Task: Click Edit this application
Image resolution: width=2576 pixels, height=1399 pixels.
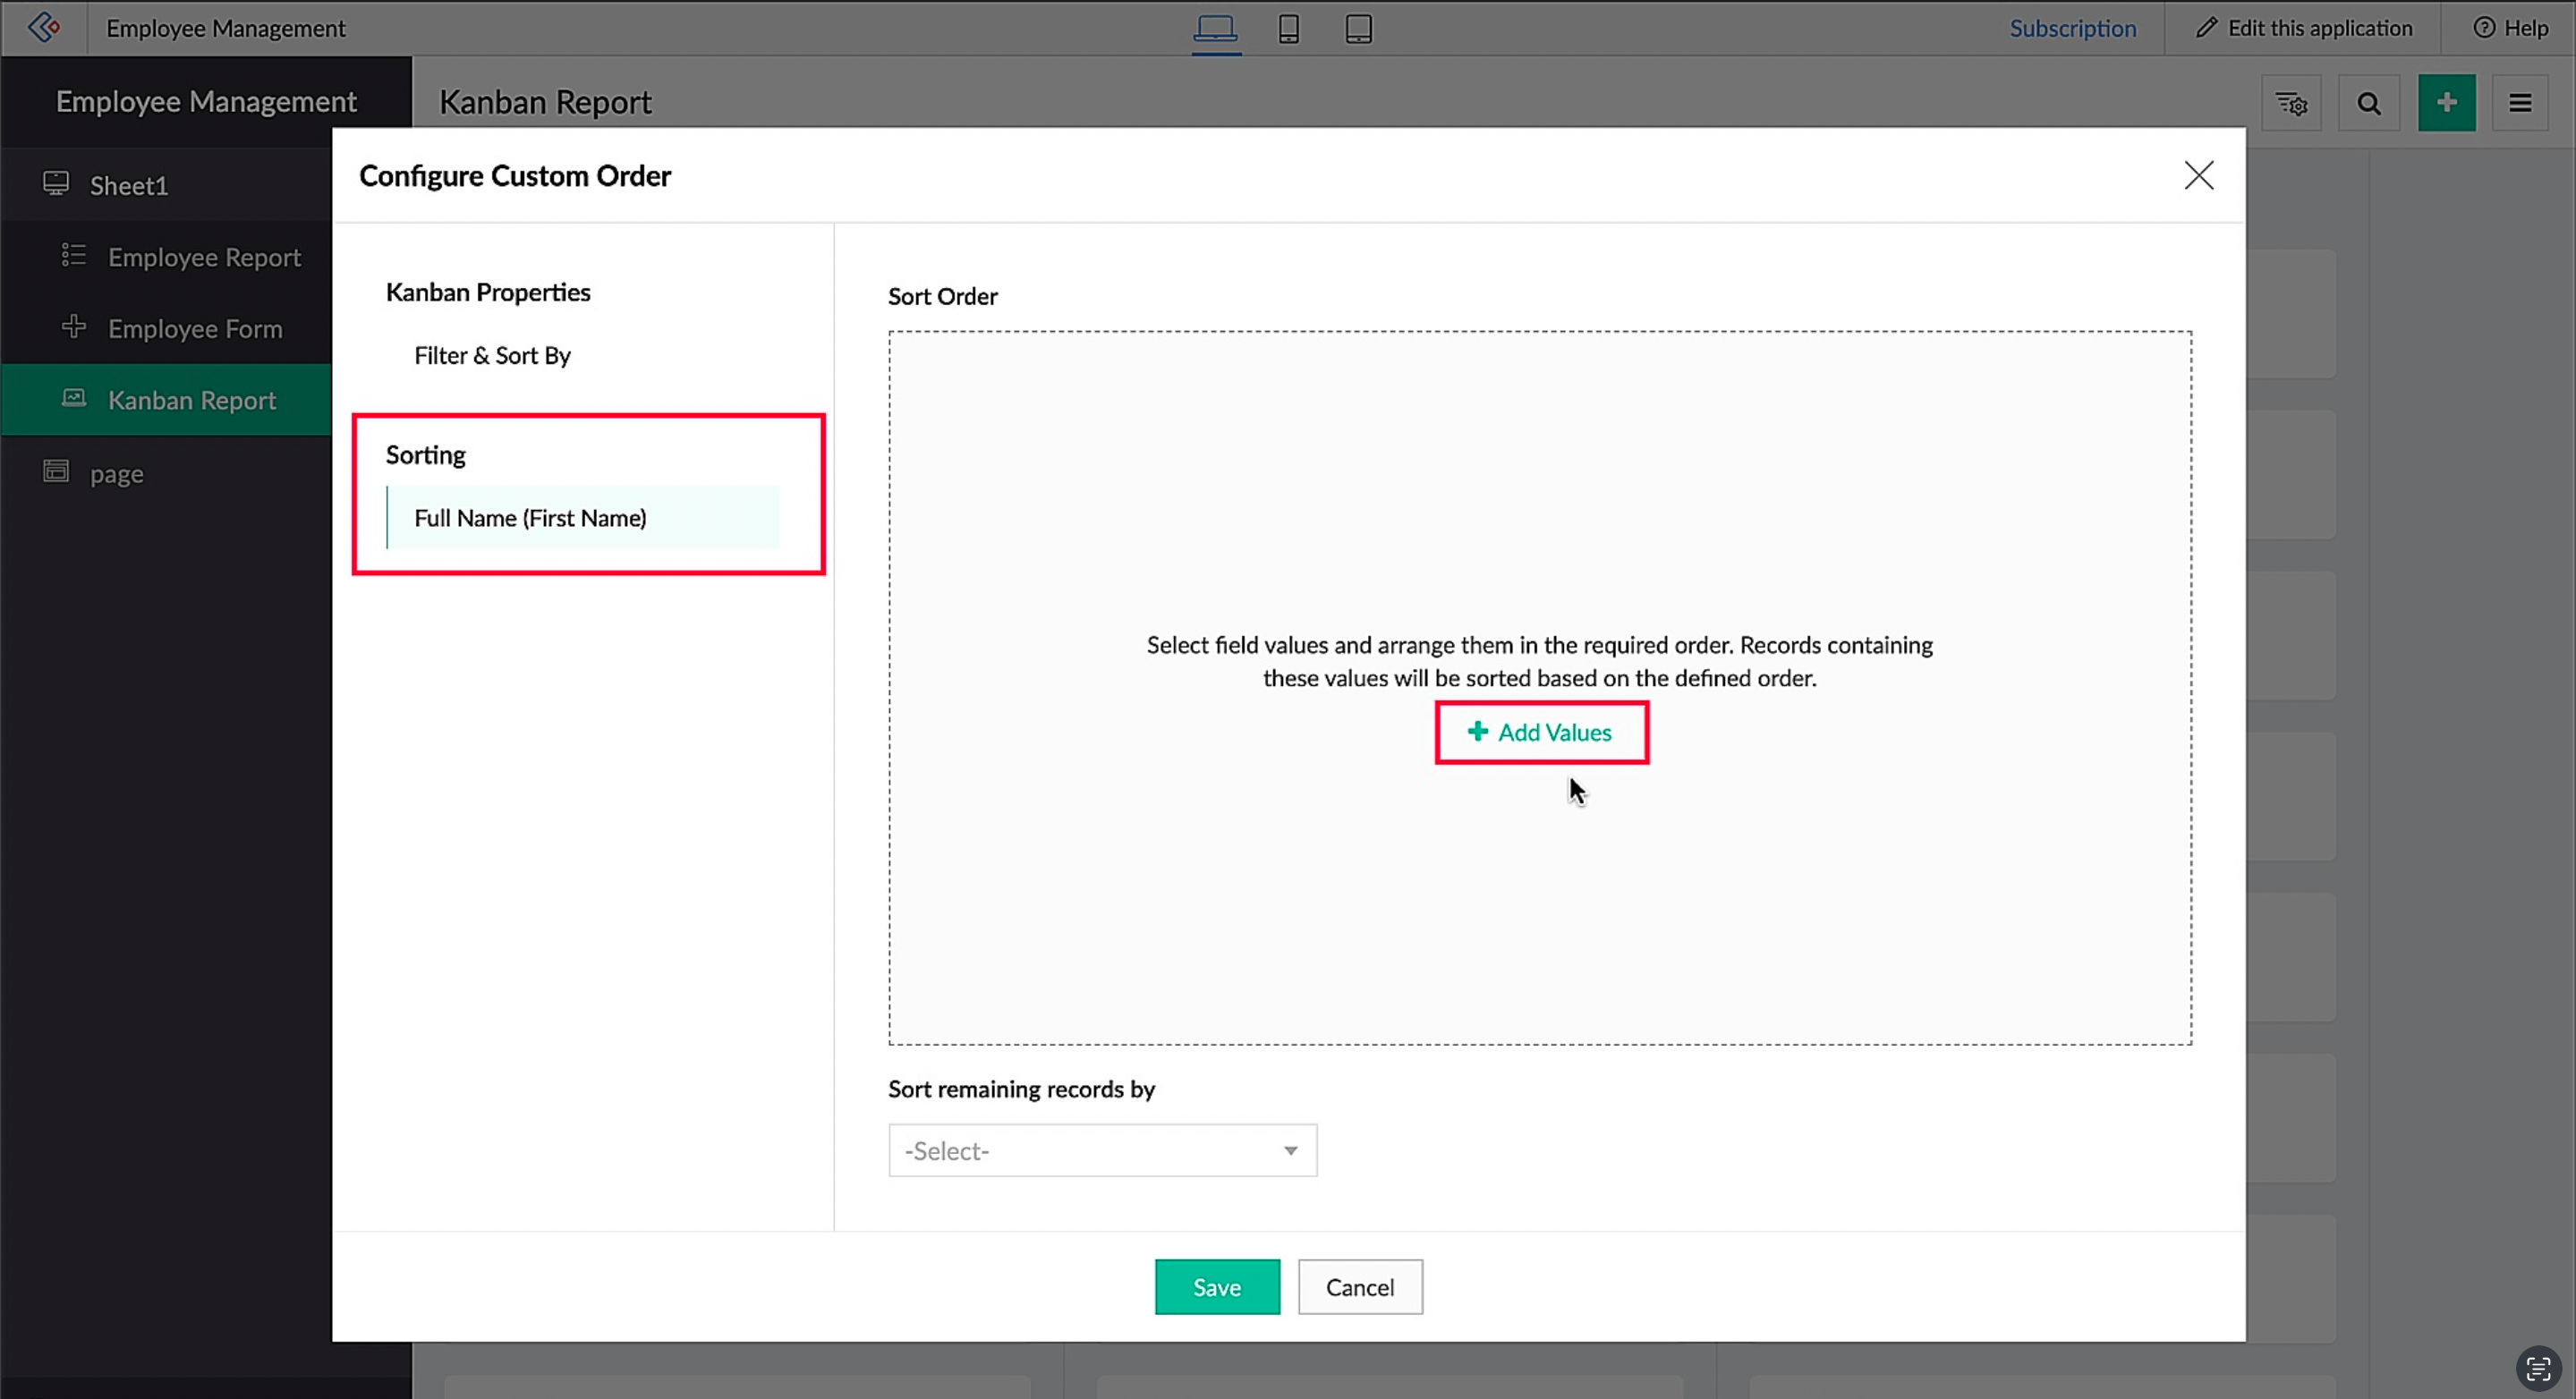Action: point(2304,28)
